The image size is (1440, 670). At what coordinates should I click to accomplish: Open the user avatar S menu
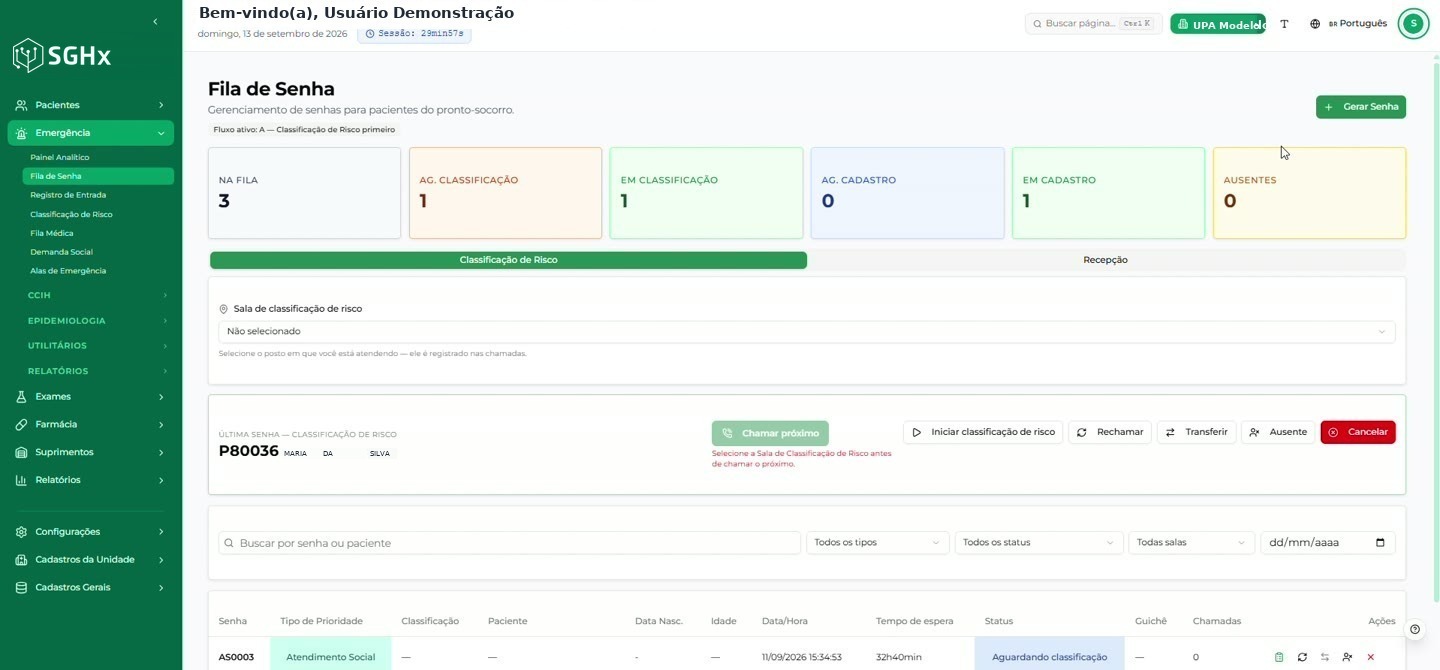click(1413, 24)
